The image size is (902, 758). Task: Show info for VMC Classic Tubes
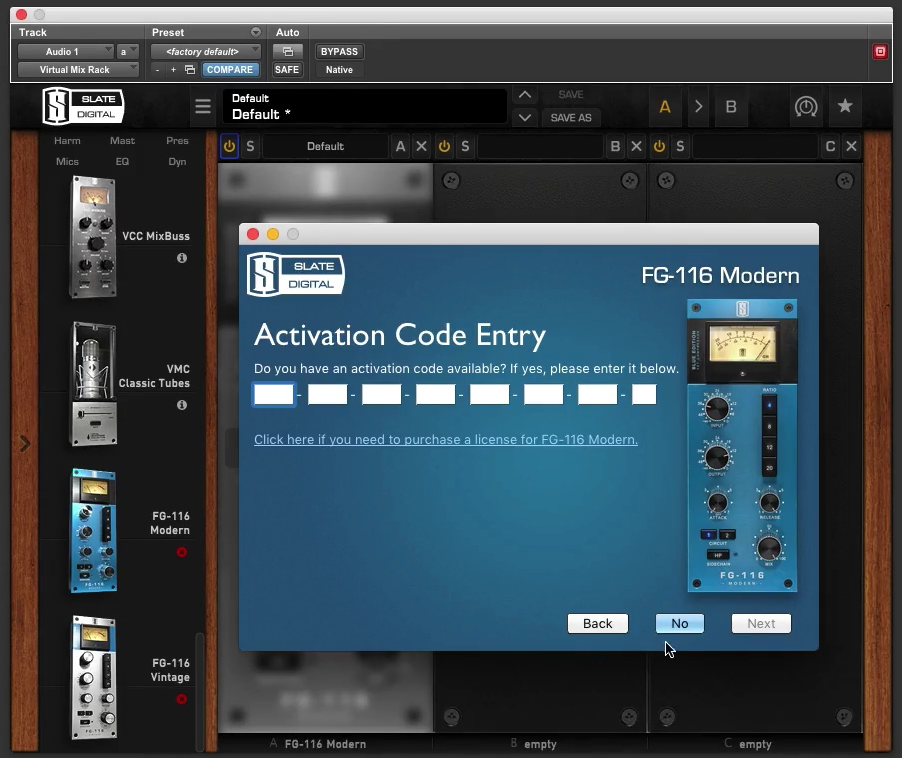coord(182,405)
